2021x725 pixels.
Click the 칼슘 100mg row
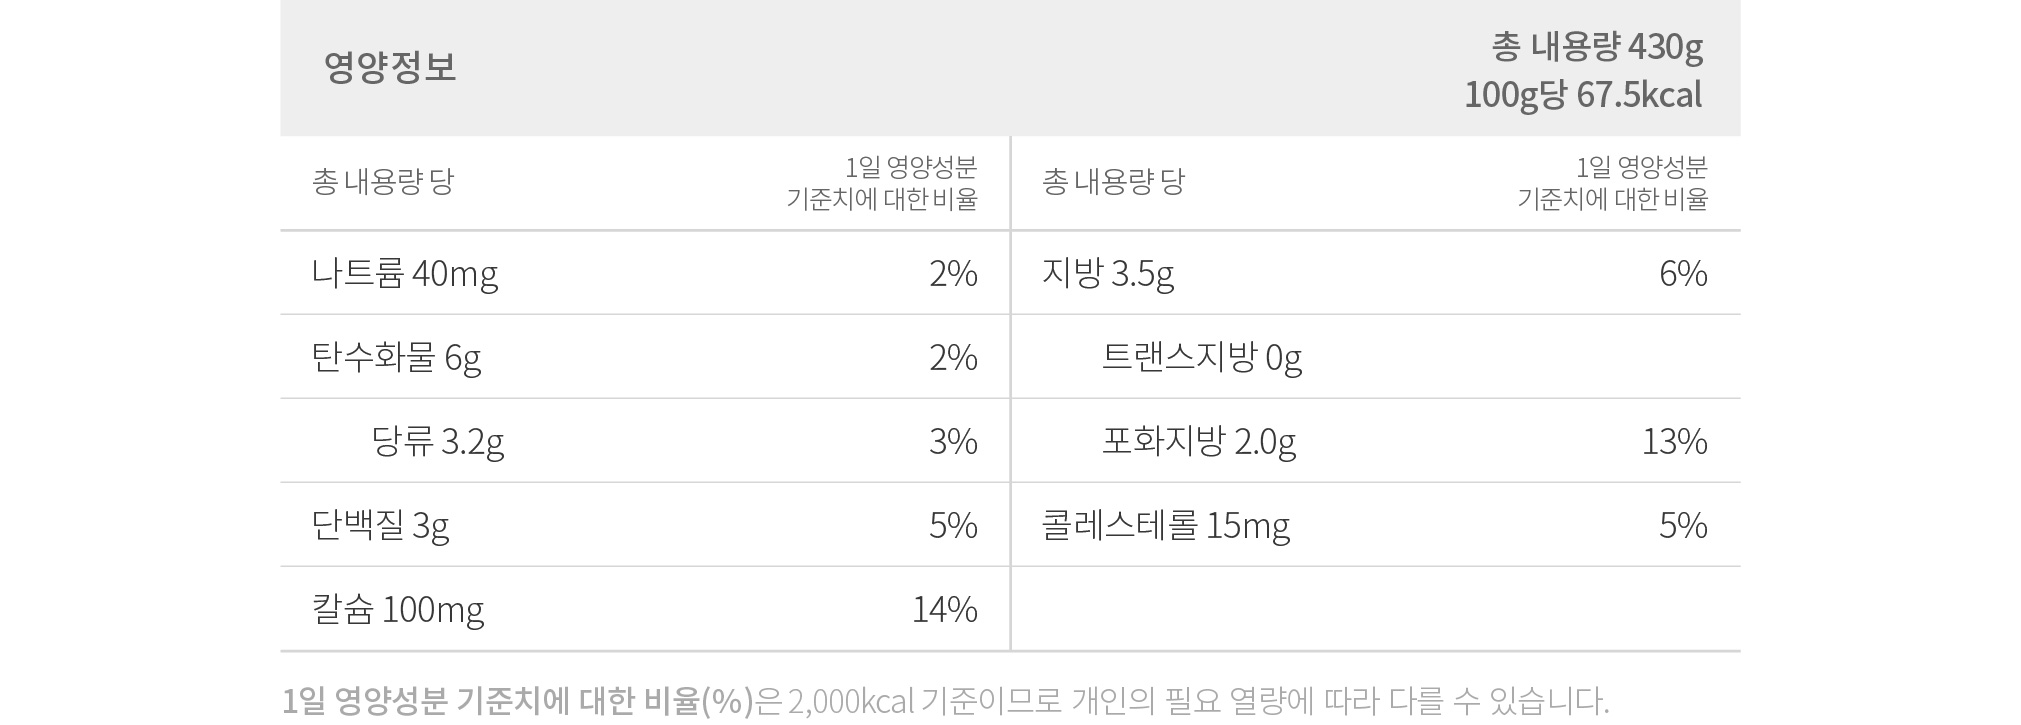645,609
